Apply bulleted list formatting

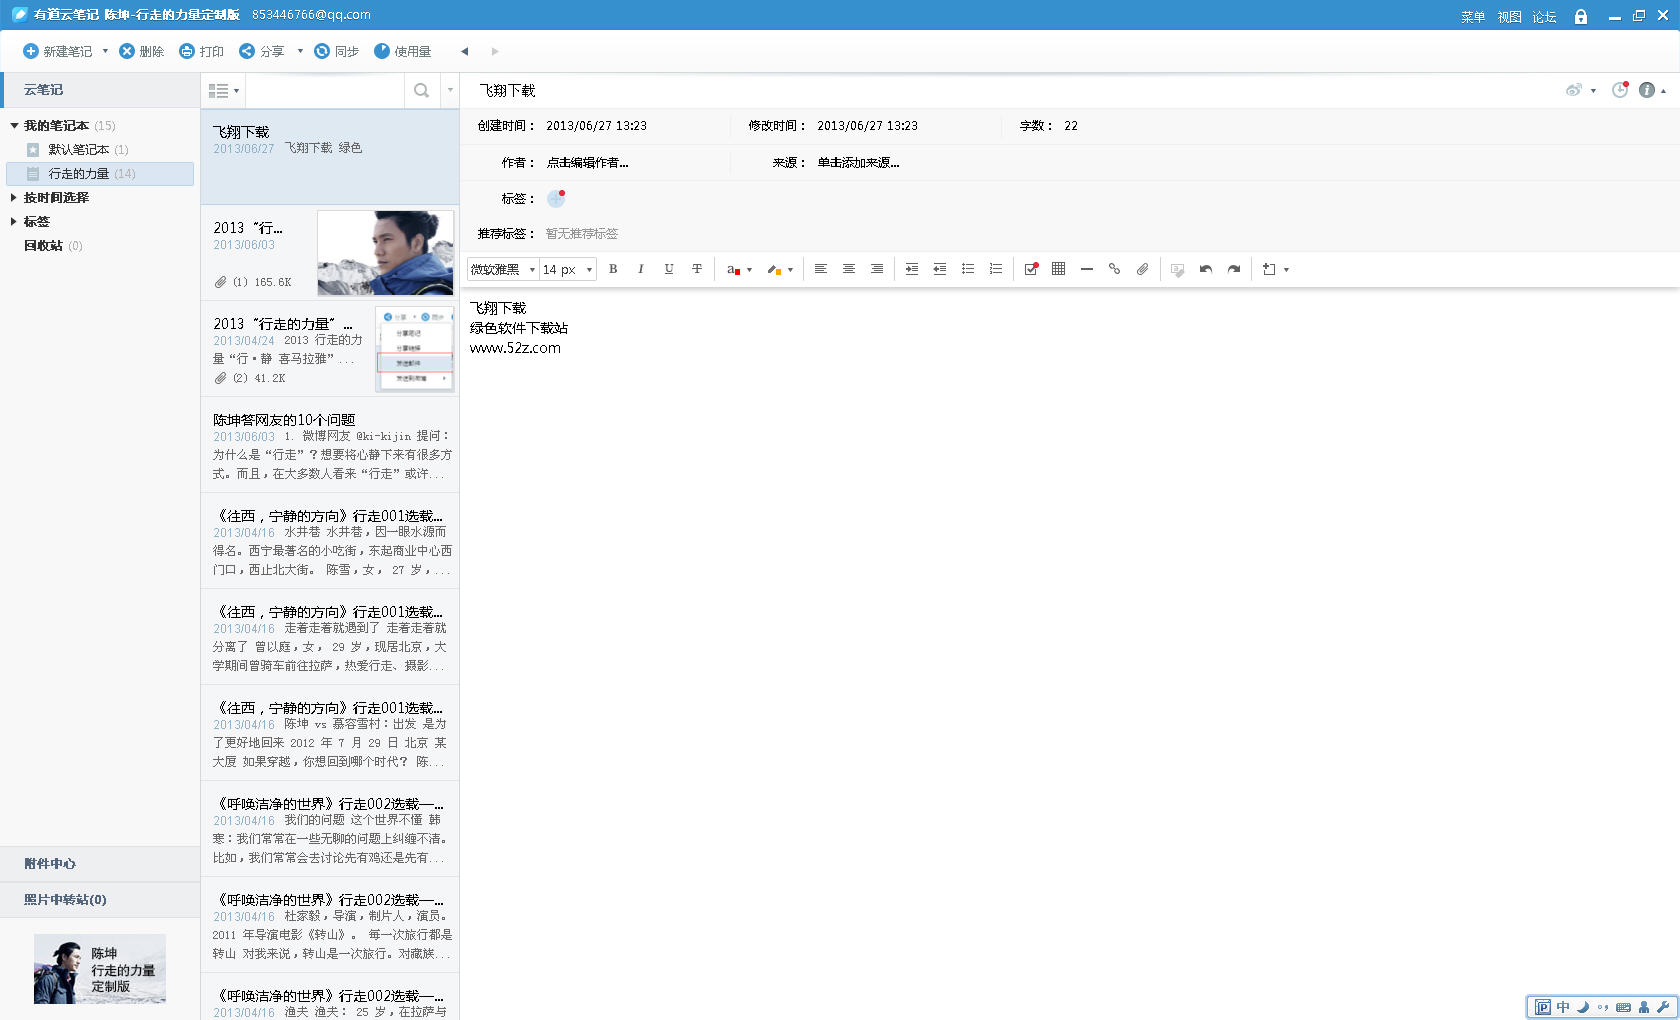tap(968, 269)
